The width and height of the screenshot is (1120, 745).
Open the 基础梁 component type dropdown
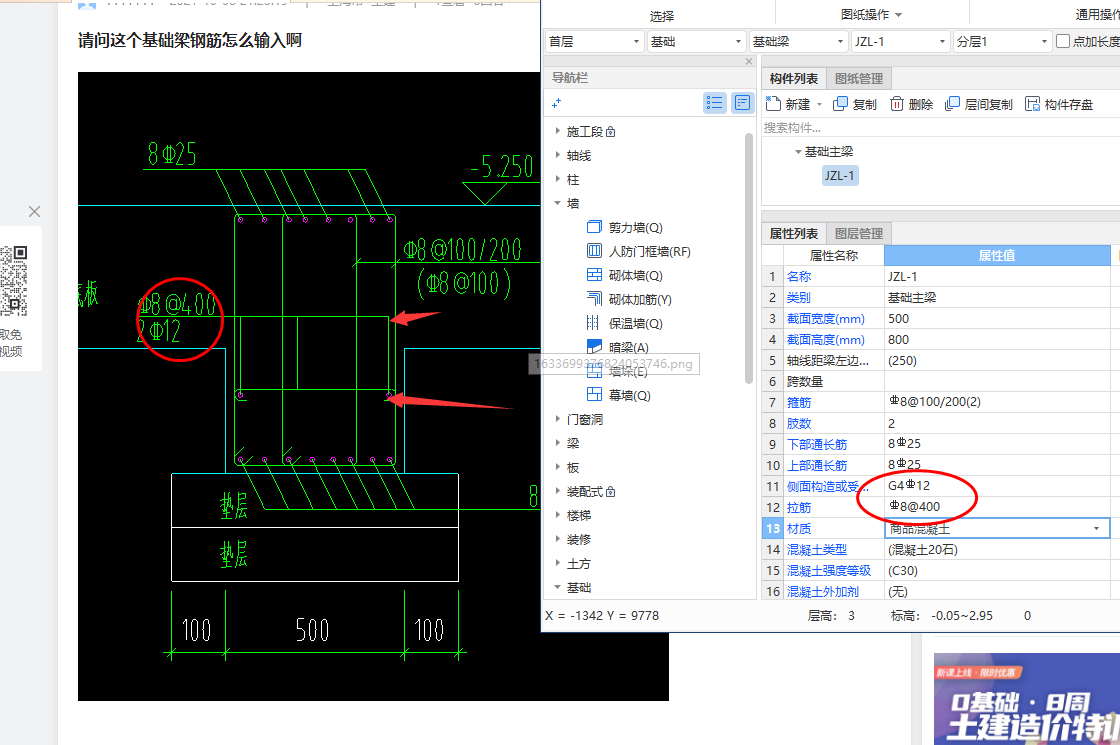tap(798, 41)
